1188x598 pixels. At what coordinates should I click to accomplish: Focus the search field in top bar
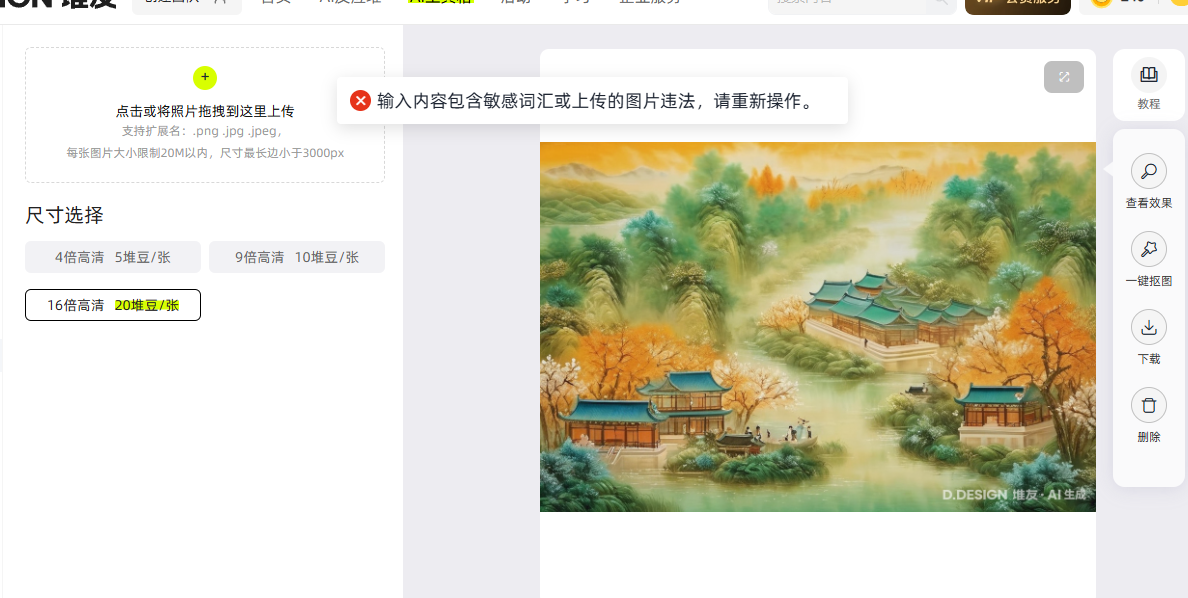858,4
